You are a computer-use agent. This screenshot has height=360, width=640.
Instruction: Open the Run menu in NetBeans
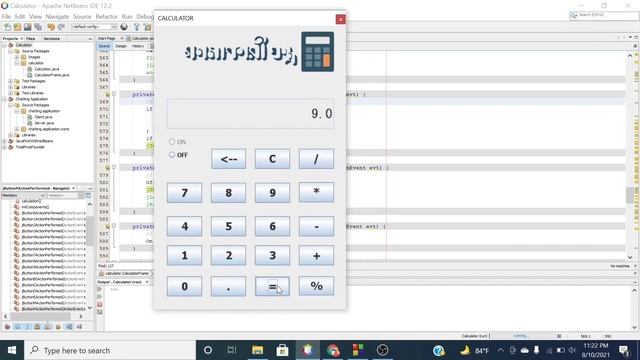(127, 17)
